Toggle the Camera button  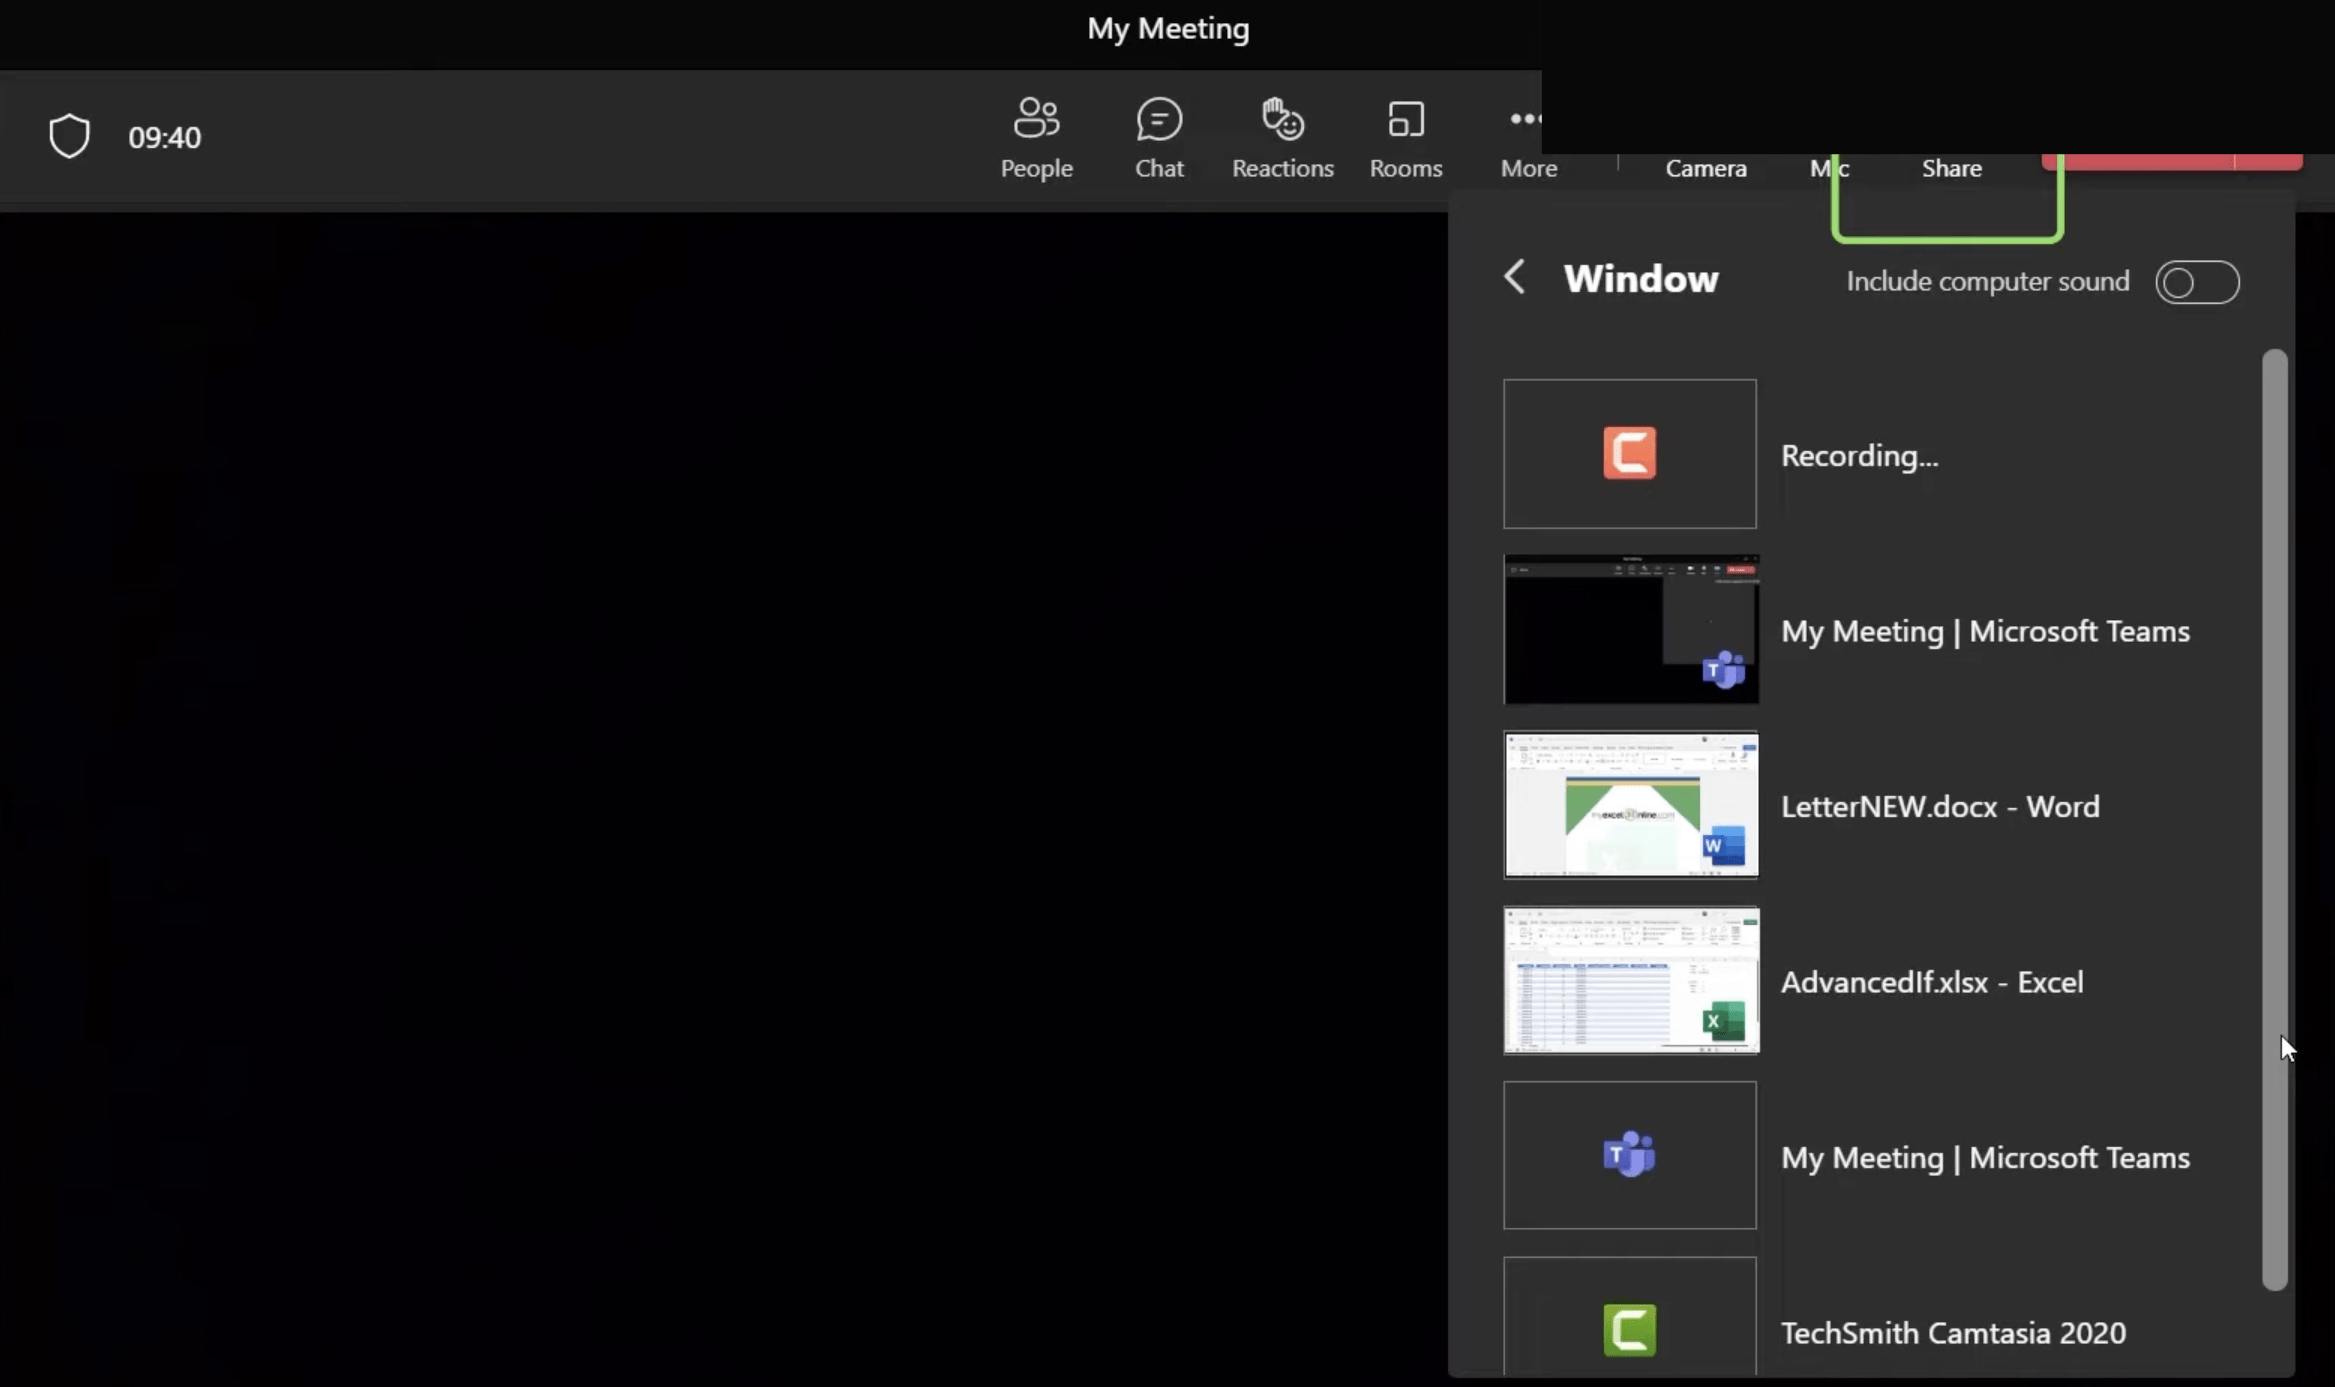coord(1706,168)
